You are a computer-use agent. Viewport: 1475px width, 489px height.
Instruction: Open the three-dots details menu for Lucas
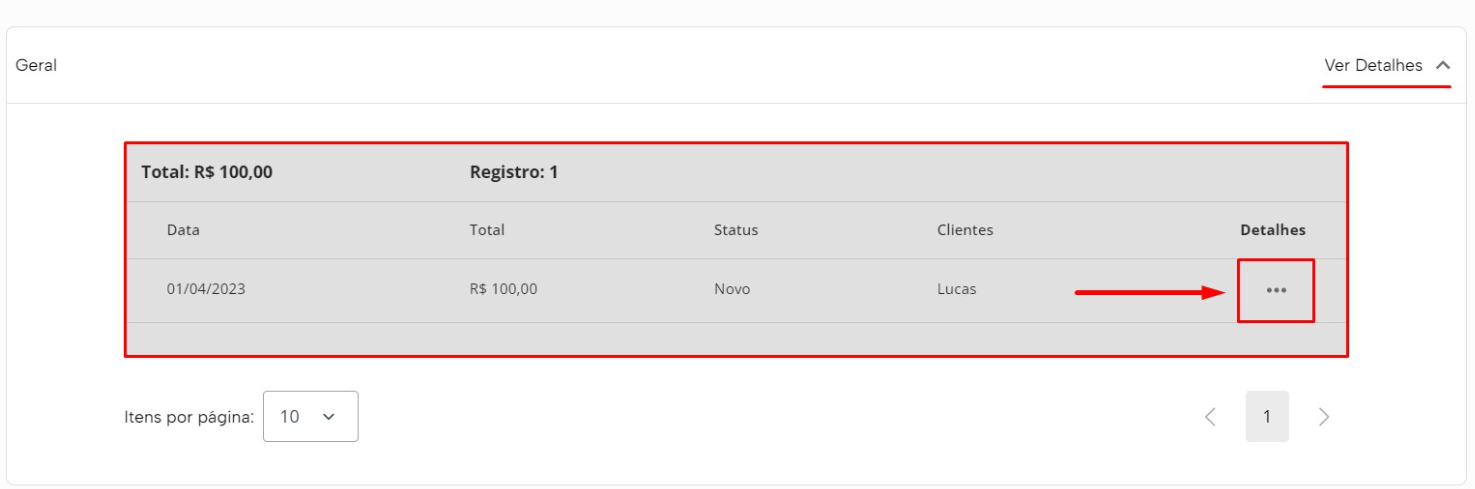pyautogui.click(x=1275, y=291)
